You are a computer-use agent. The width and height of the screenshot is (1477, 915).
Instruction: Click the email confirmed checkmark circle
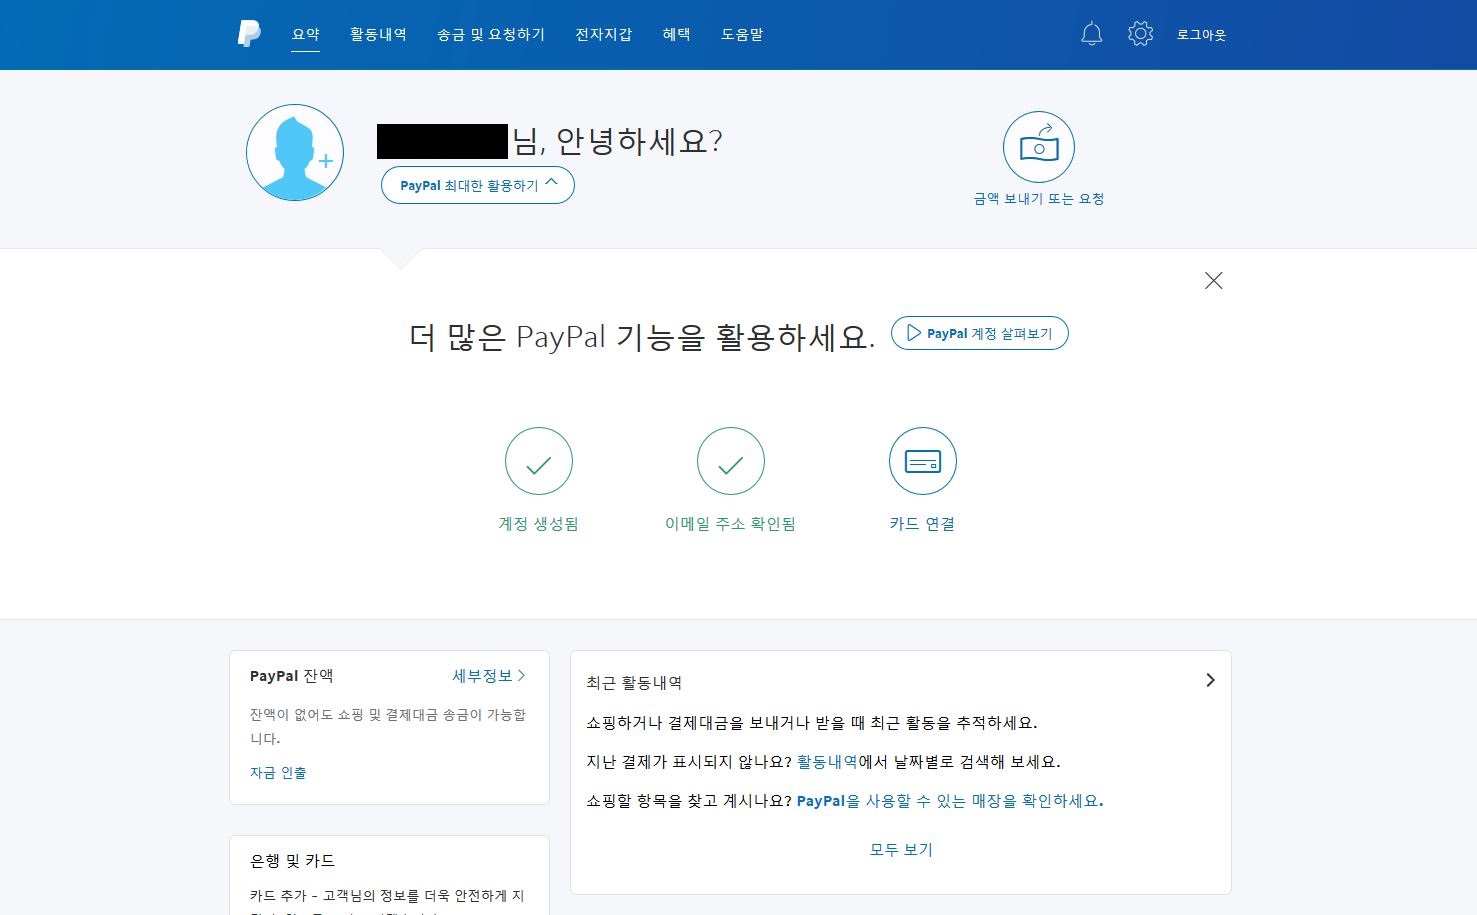coord(731,461)
